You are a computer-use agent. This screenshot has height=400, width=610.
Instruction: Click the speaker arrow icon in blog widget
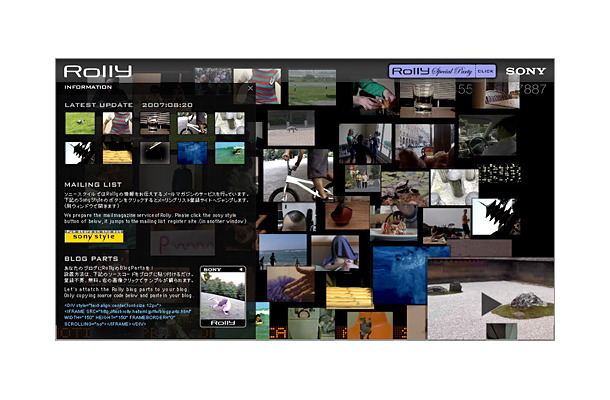click(241, 269)
